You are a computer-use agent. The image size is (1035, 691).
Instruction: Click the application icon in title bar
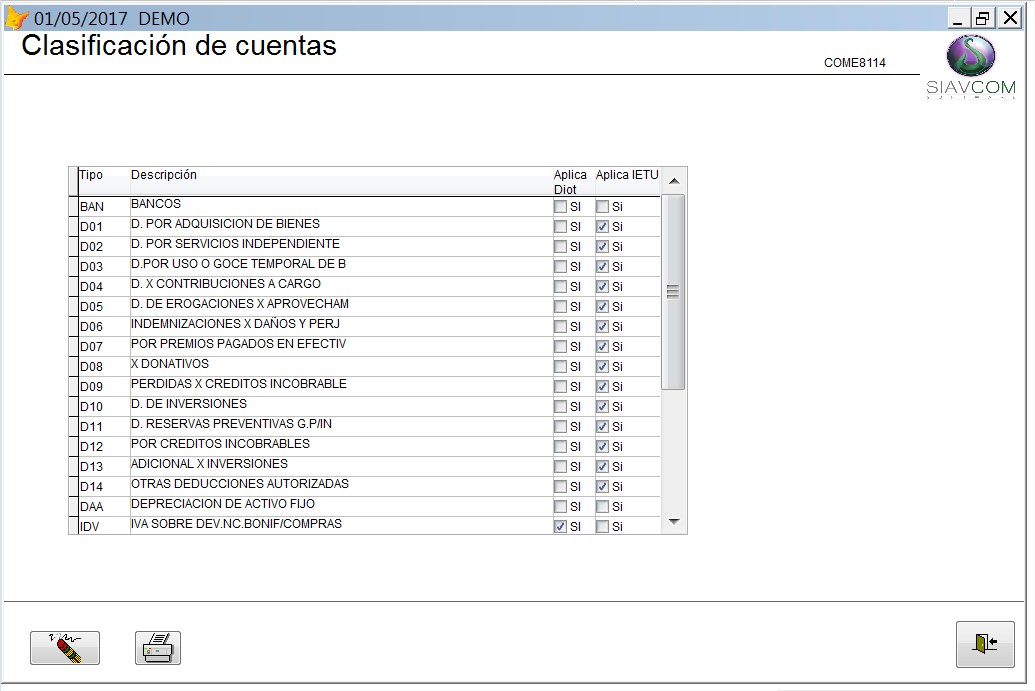click(x=17, y=18)
